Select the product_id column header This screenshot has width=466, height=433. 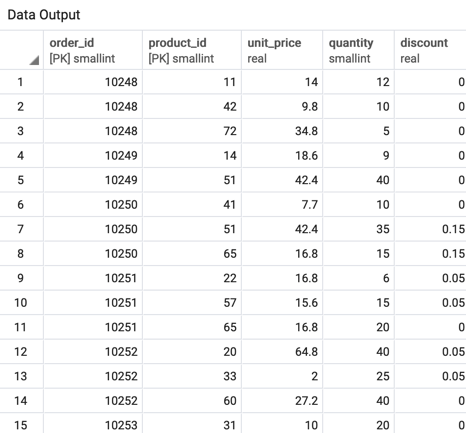point(192,50)
